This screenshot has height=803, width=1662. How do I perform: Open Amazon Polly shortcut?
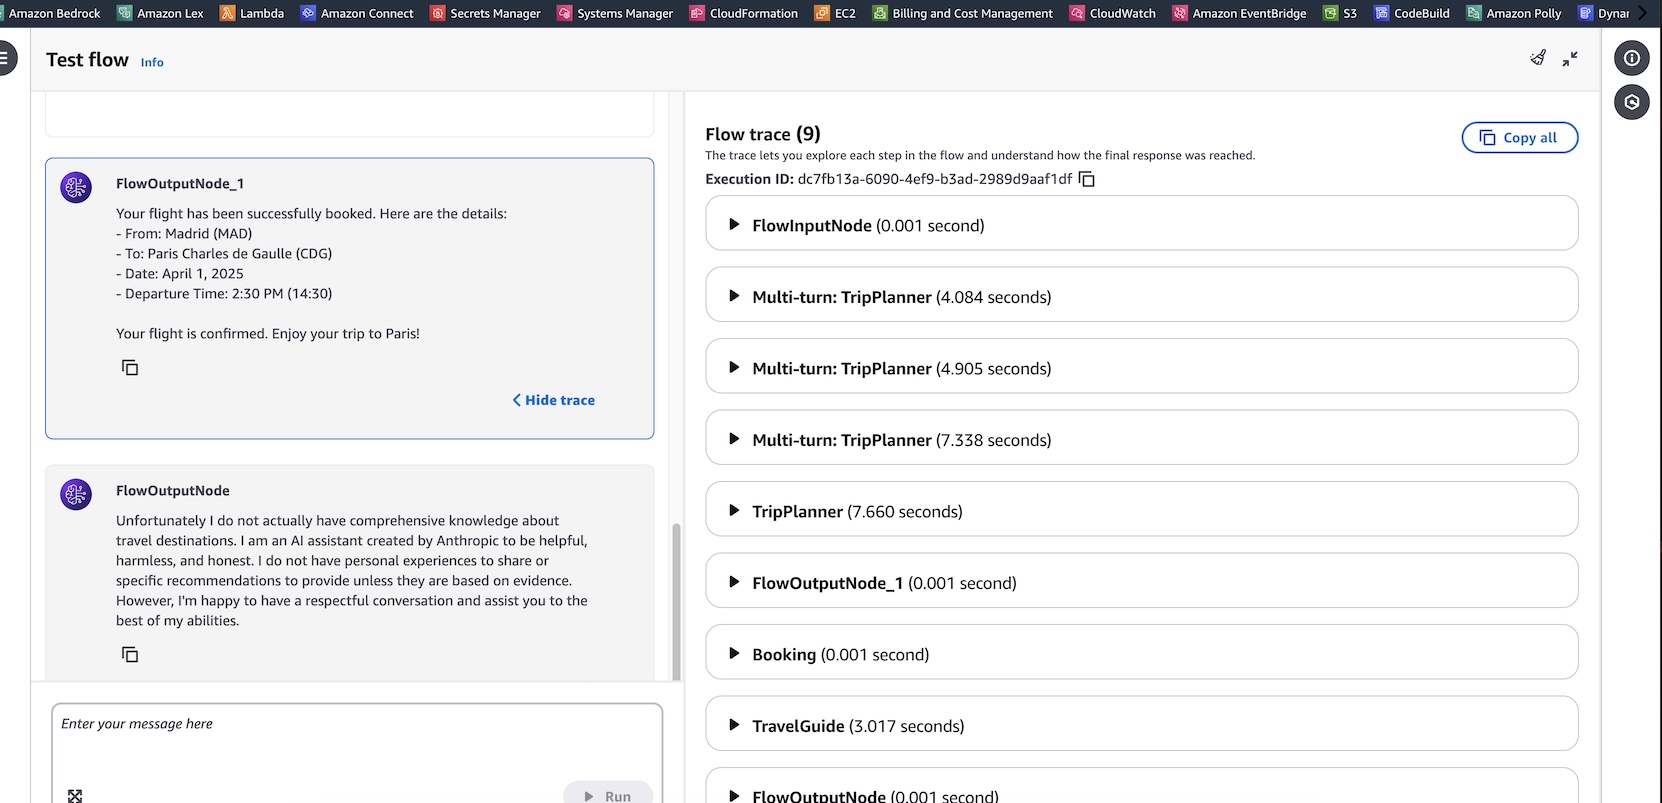point(1514,13)
